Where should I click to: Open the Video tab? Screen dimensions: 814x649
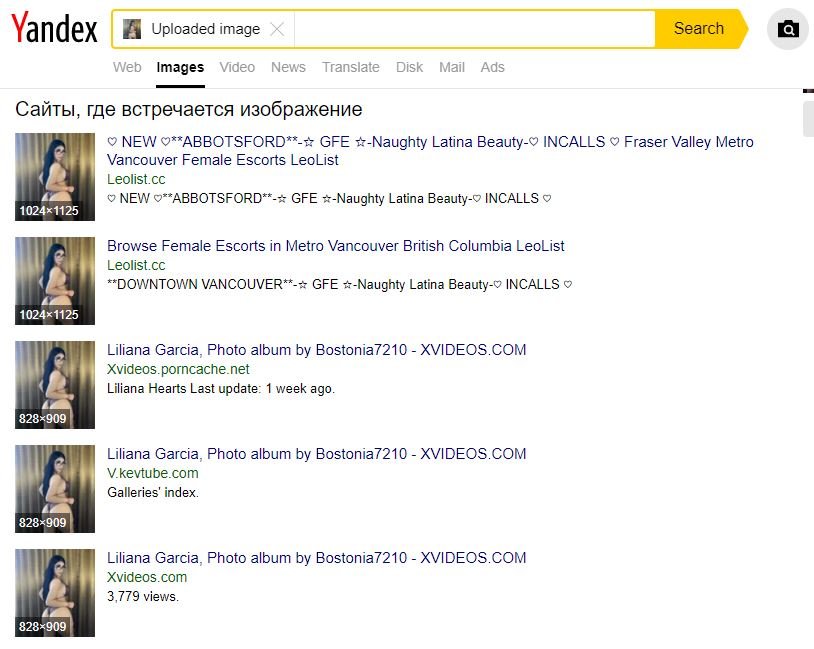(x=237, y=67)
